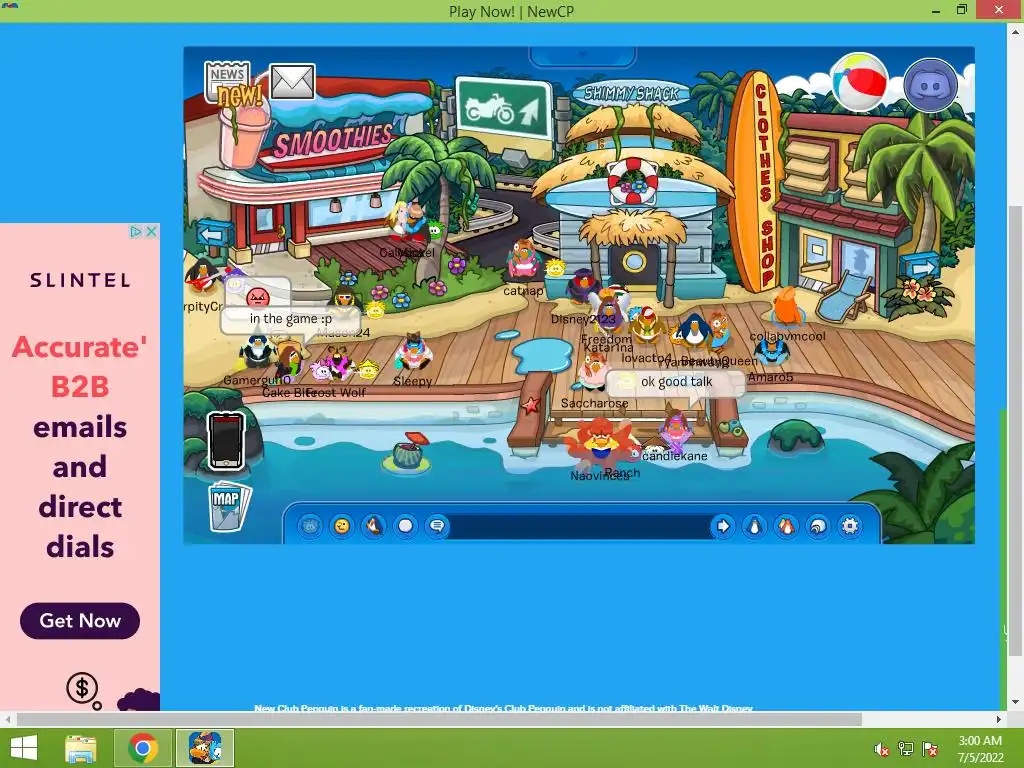Click the penguin named Saccharose
Image resolution: width=1024 pixels, height=768 pixels.
(x=594, y=374)
